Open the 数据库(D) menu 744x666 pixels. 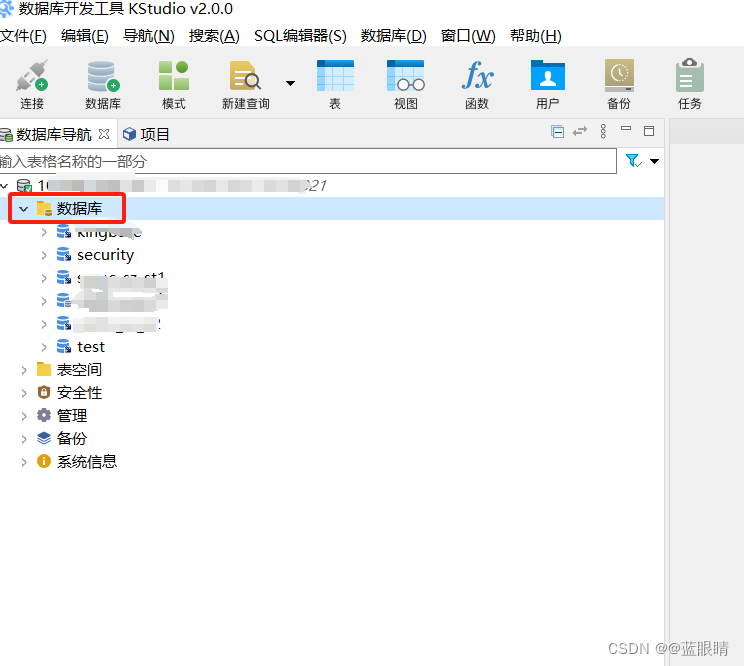[x=393, y=36]
